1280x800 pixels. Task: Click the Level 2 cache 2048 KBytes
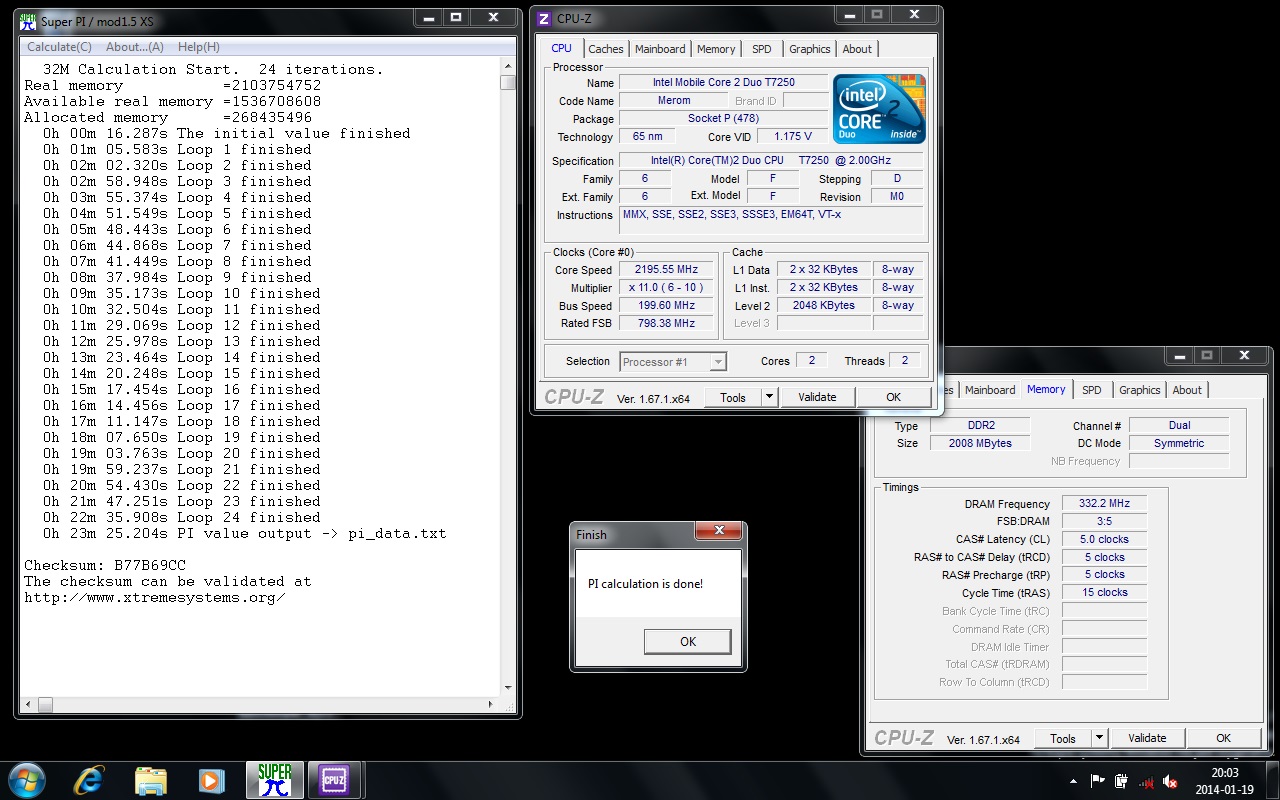(x=823, y=306)
